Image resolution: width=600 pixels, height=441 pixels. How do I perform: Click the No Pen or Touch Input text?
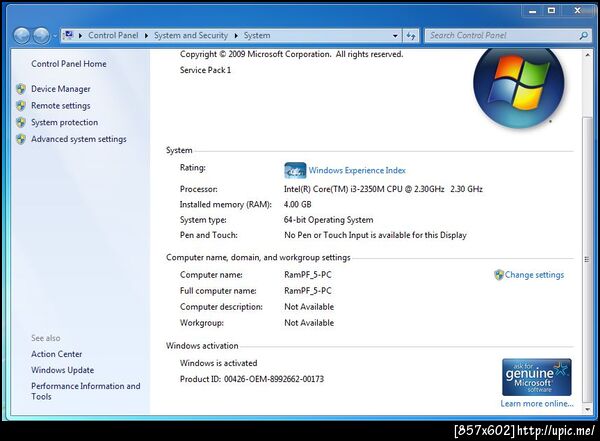pos(375,235)
